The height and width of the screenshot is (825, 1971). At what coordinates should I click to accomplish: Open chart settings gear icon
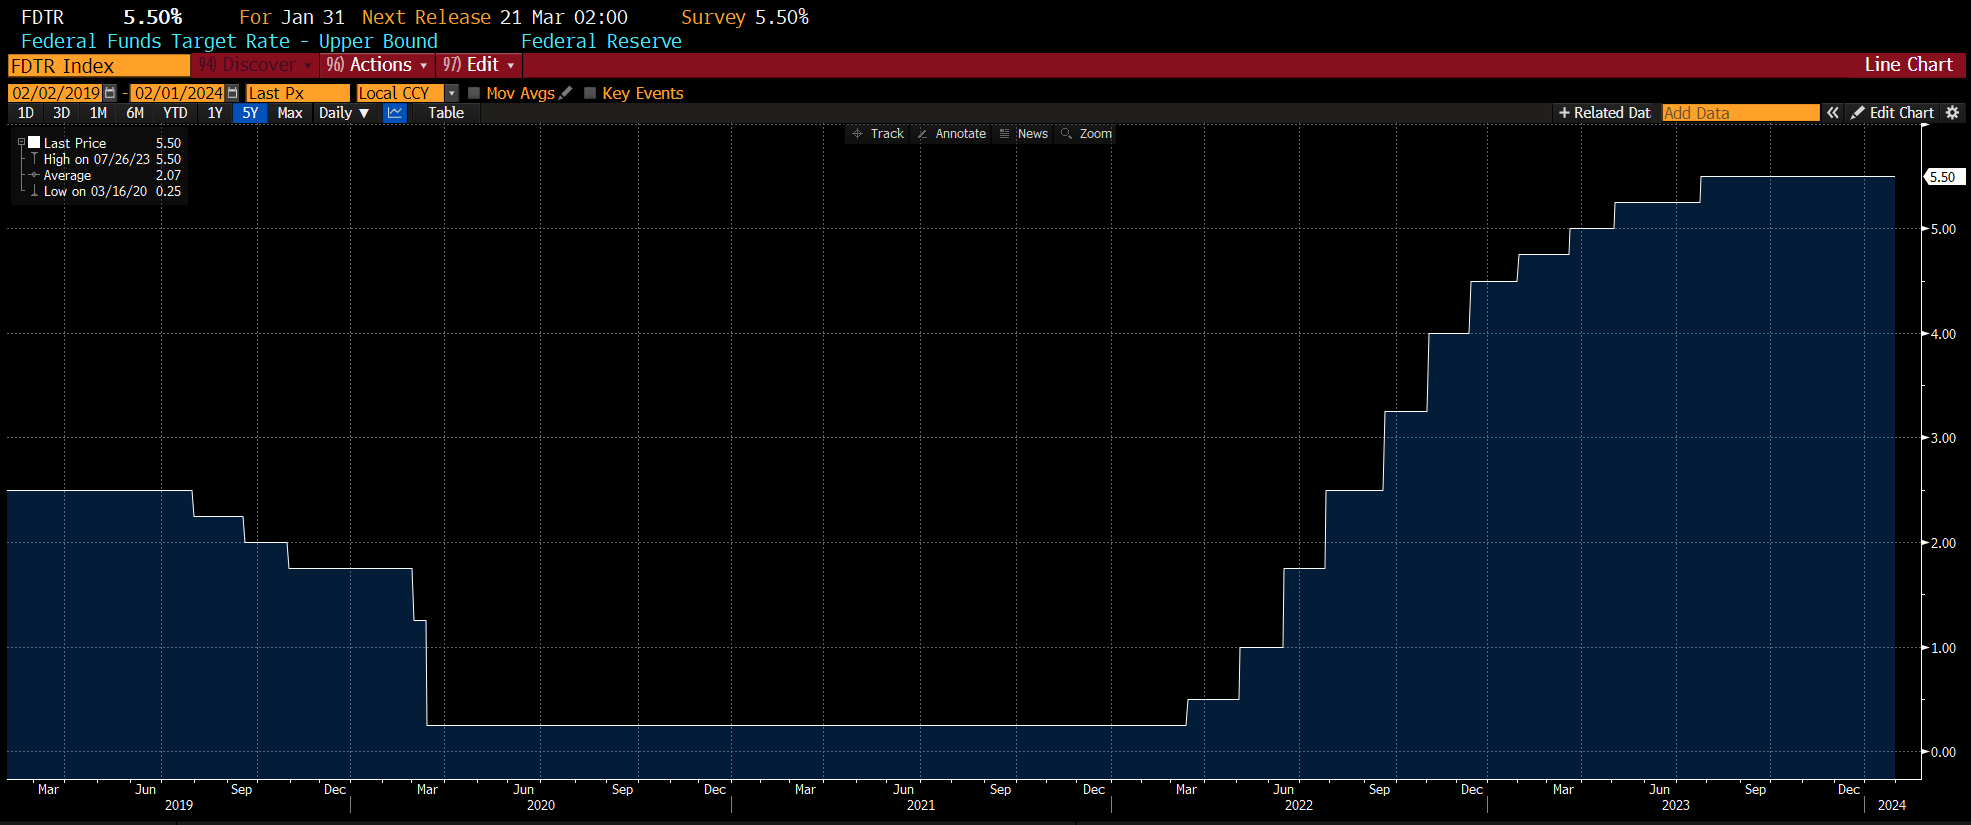point(1952,113)
